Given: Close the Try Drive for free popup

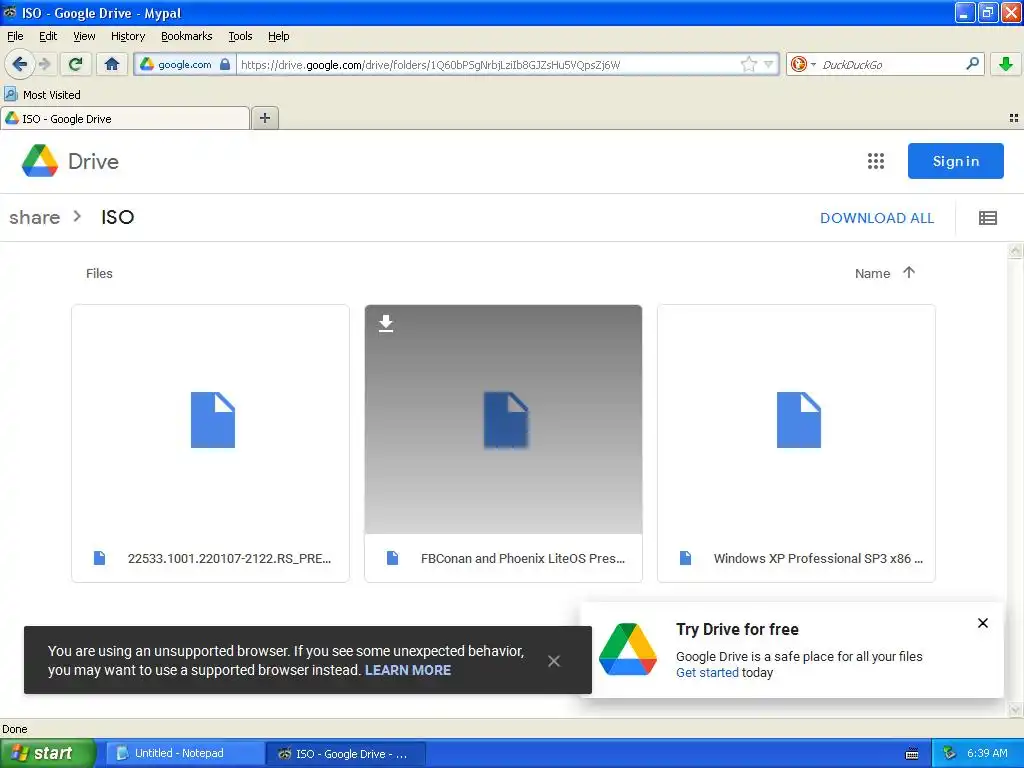Looking at the screenshot, I should [982, 623].
